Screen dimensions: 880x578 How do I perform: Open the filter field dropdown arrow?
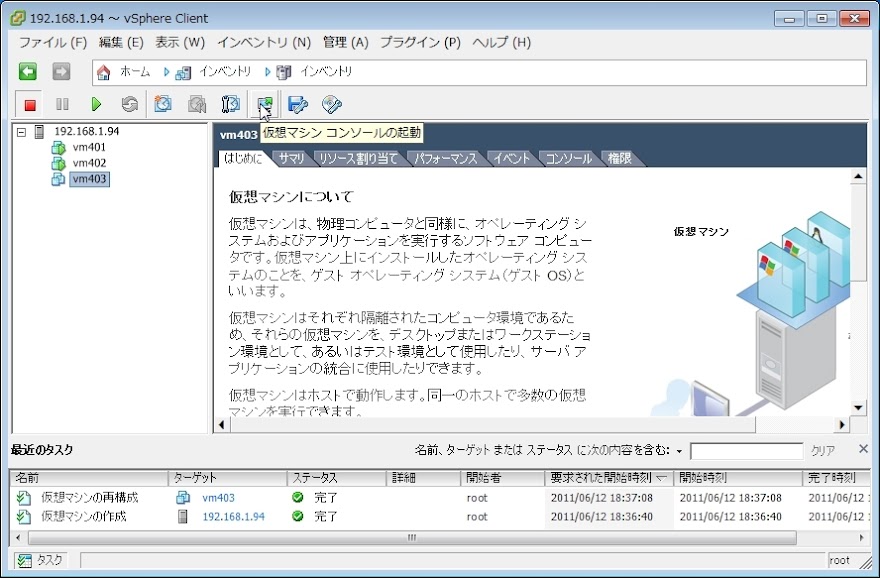(679, 451)
